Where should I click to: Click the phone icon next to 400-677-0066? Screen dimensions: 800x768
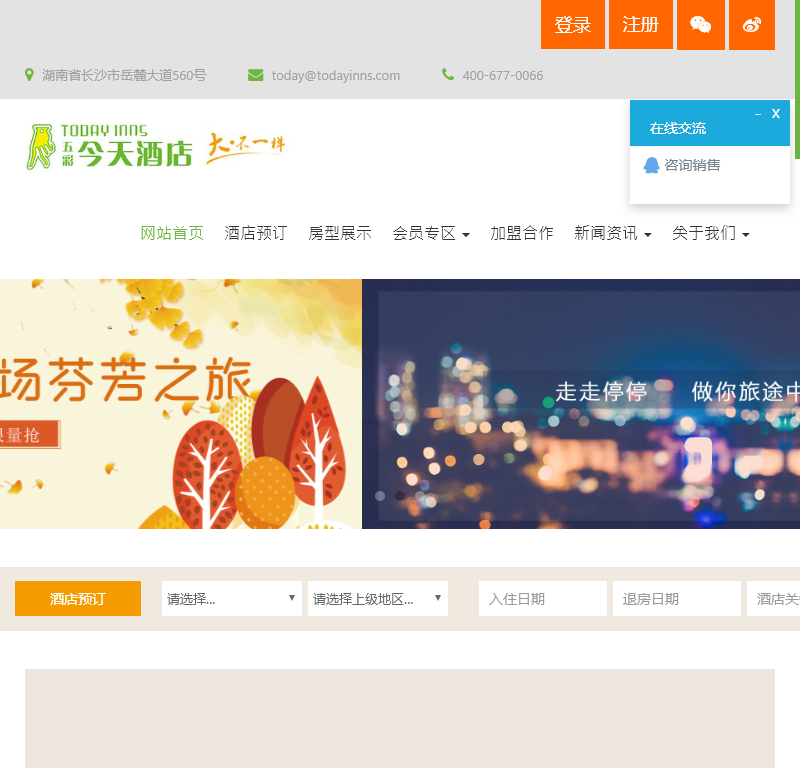[446, 75]
